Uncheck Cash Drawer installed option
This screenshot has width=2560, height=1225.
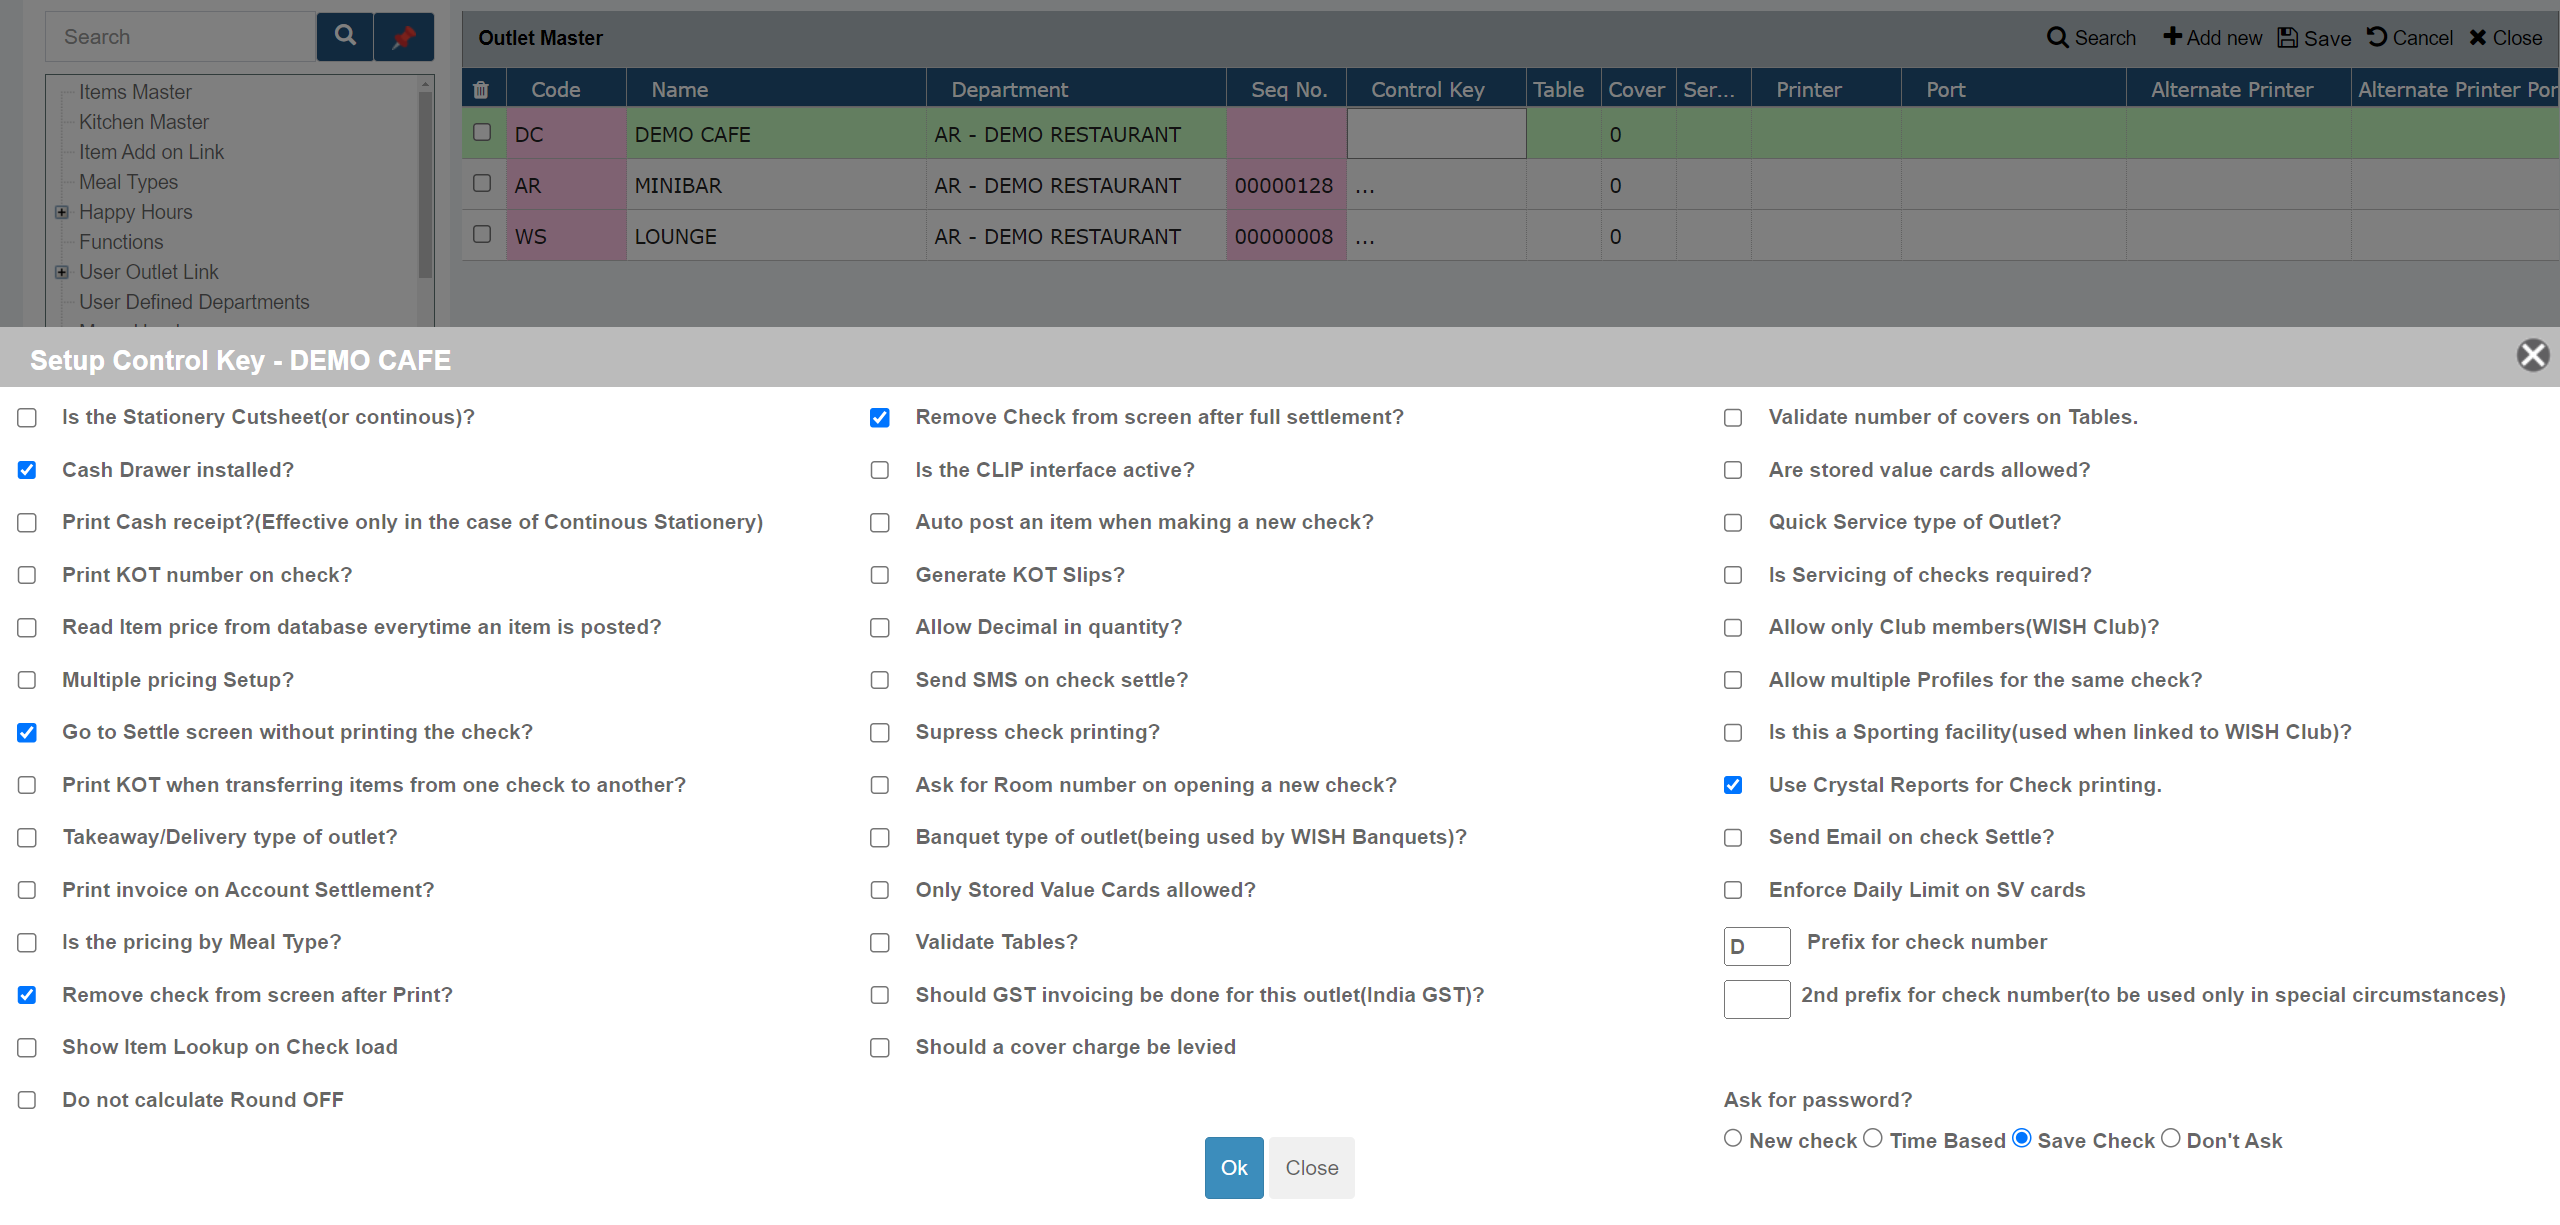pos(27,470)
